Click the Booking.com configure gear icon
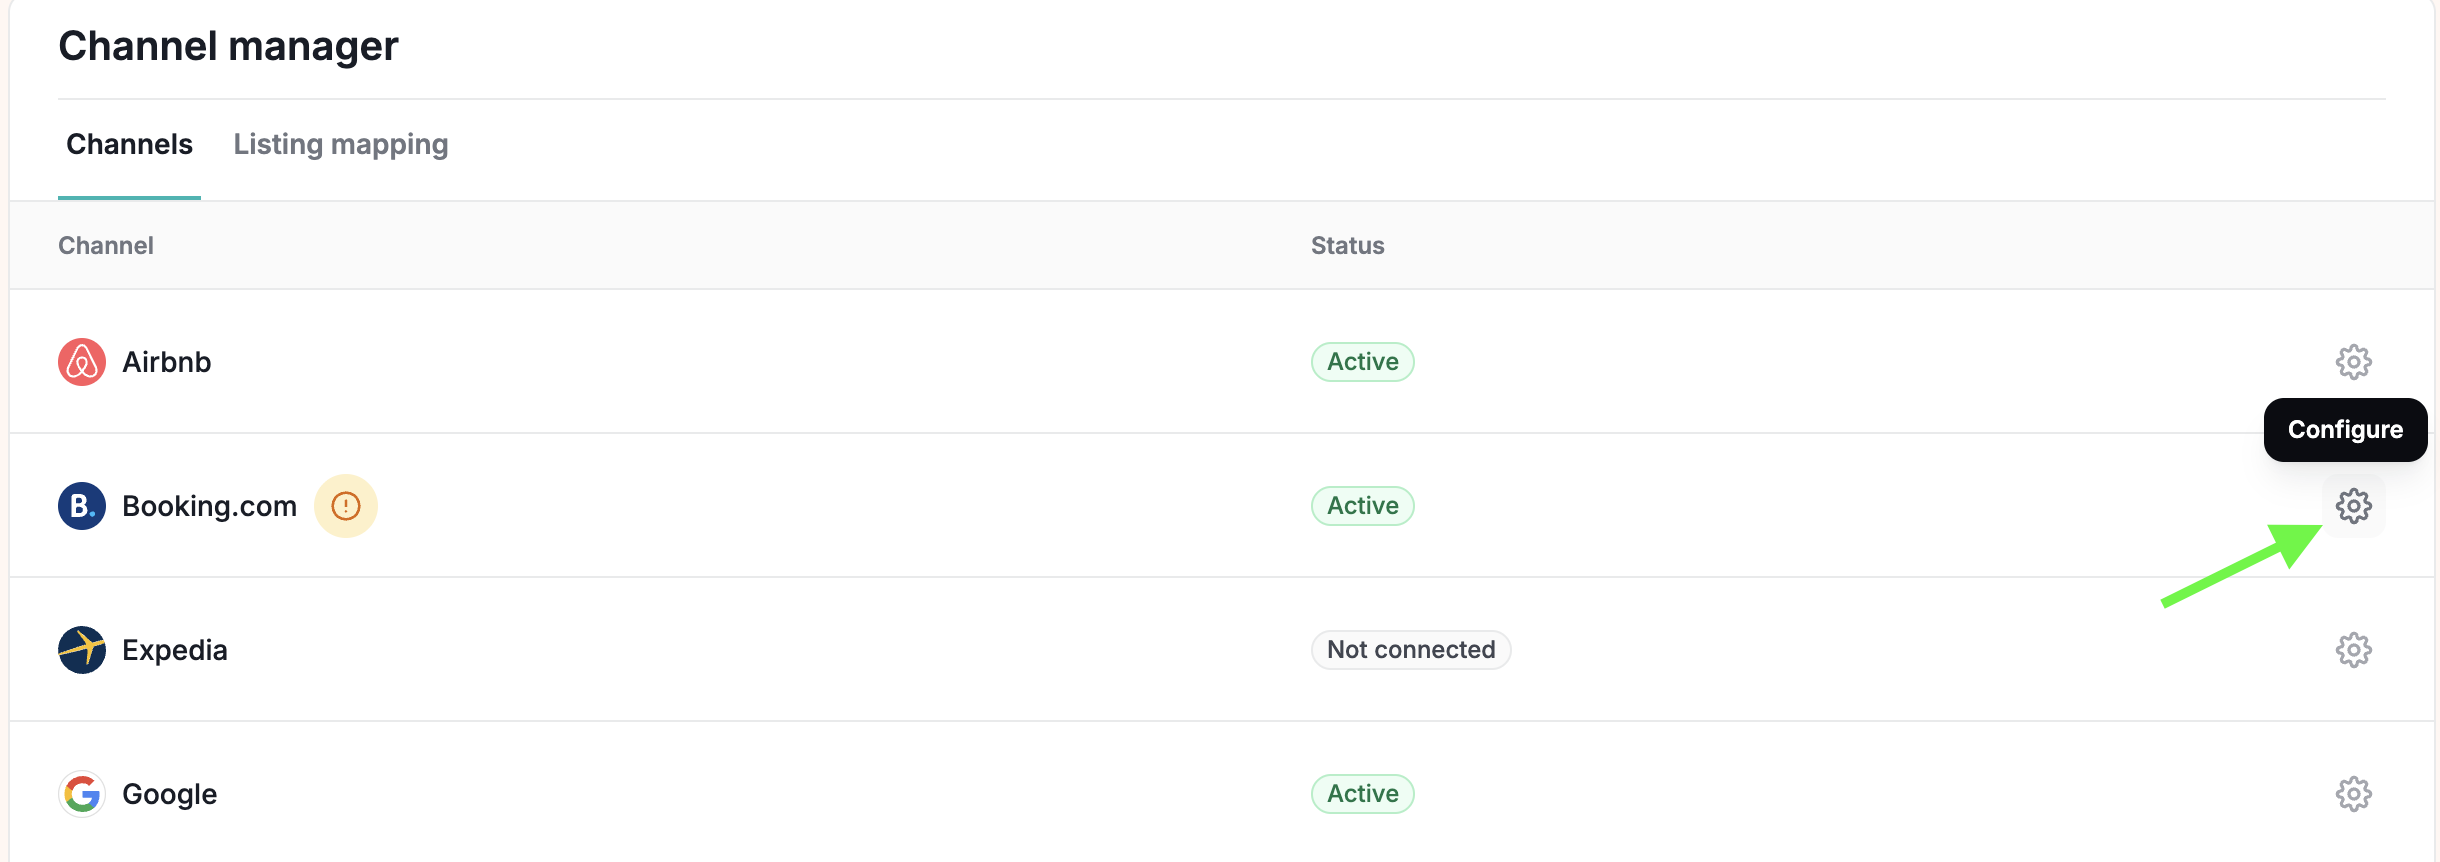Image resolution: width=2440 pixels, height=862 pixels. click(2353, 506)
